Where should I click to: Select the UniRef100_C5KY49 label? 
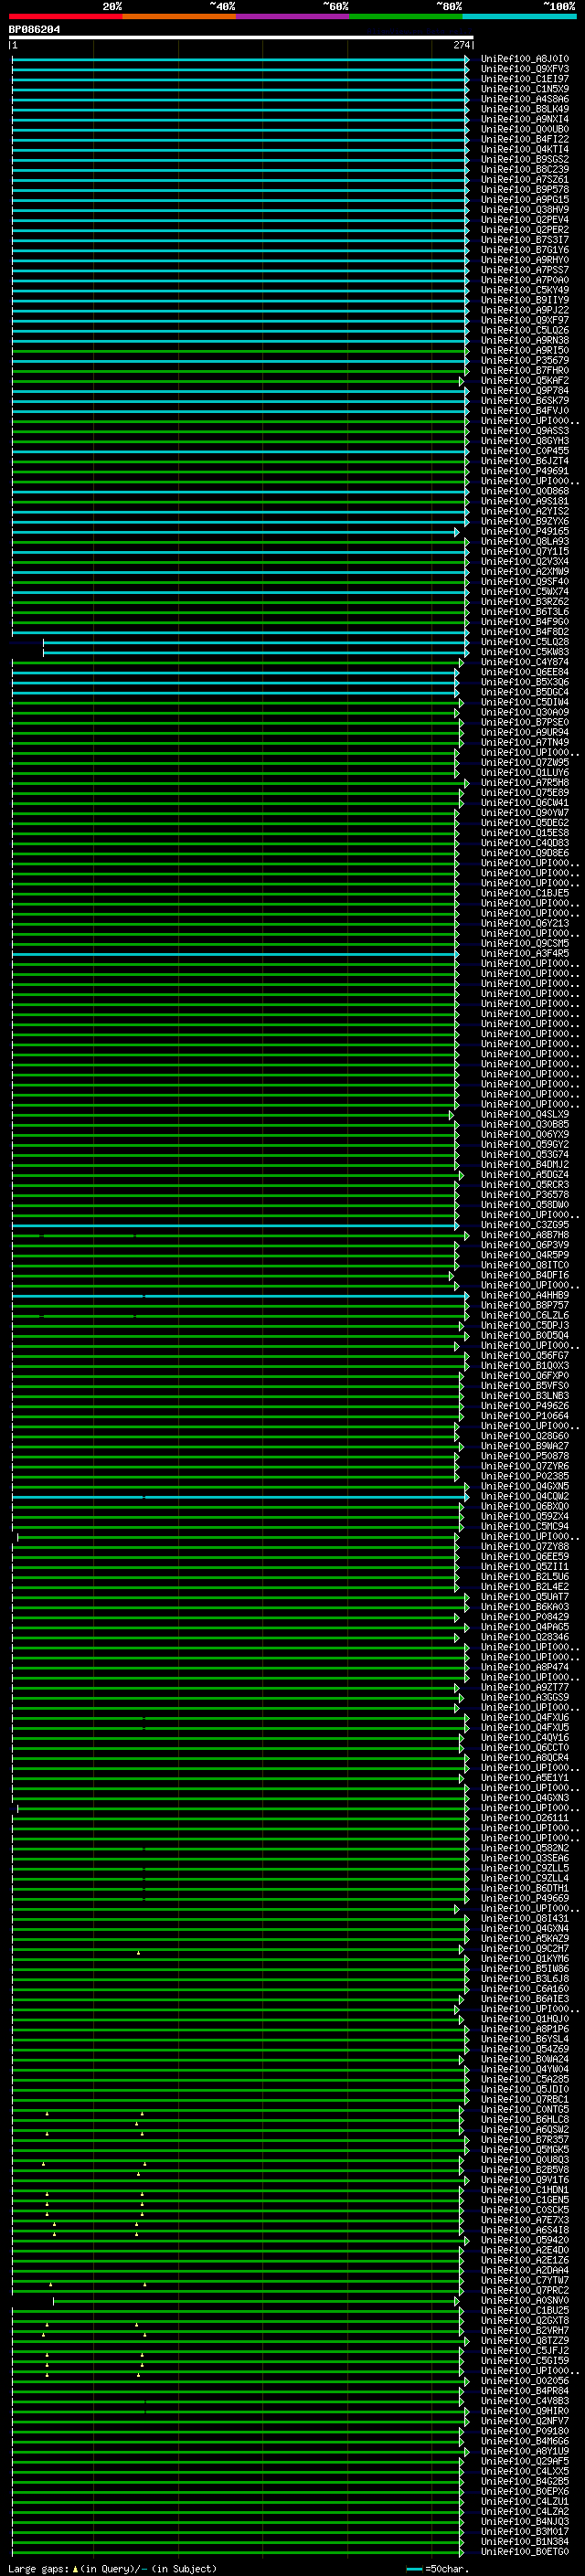click(525, 290)
